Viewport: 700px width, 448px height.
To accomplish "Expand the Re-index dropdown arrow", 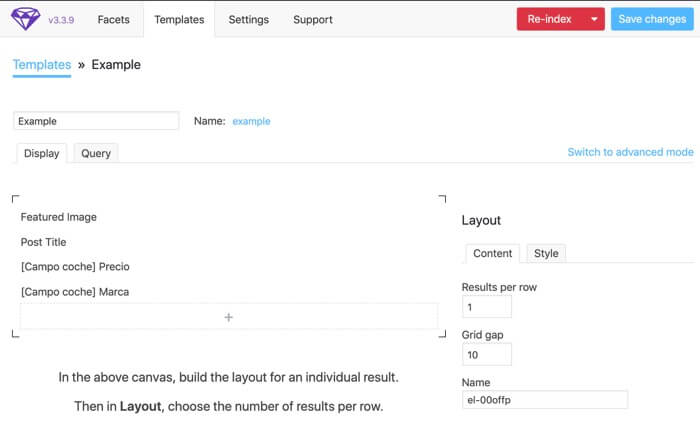I will (594, 19).
